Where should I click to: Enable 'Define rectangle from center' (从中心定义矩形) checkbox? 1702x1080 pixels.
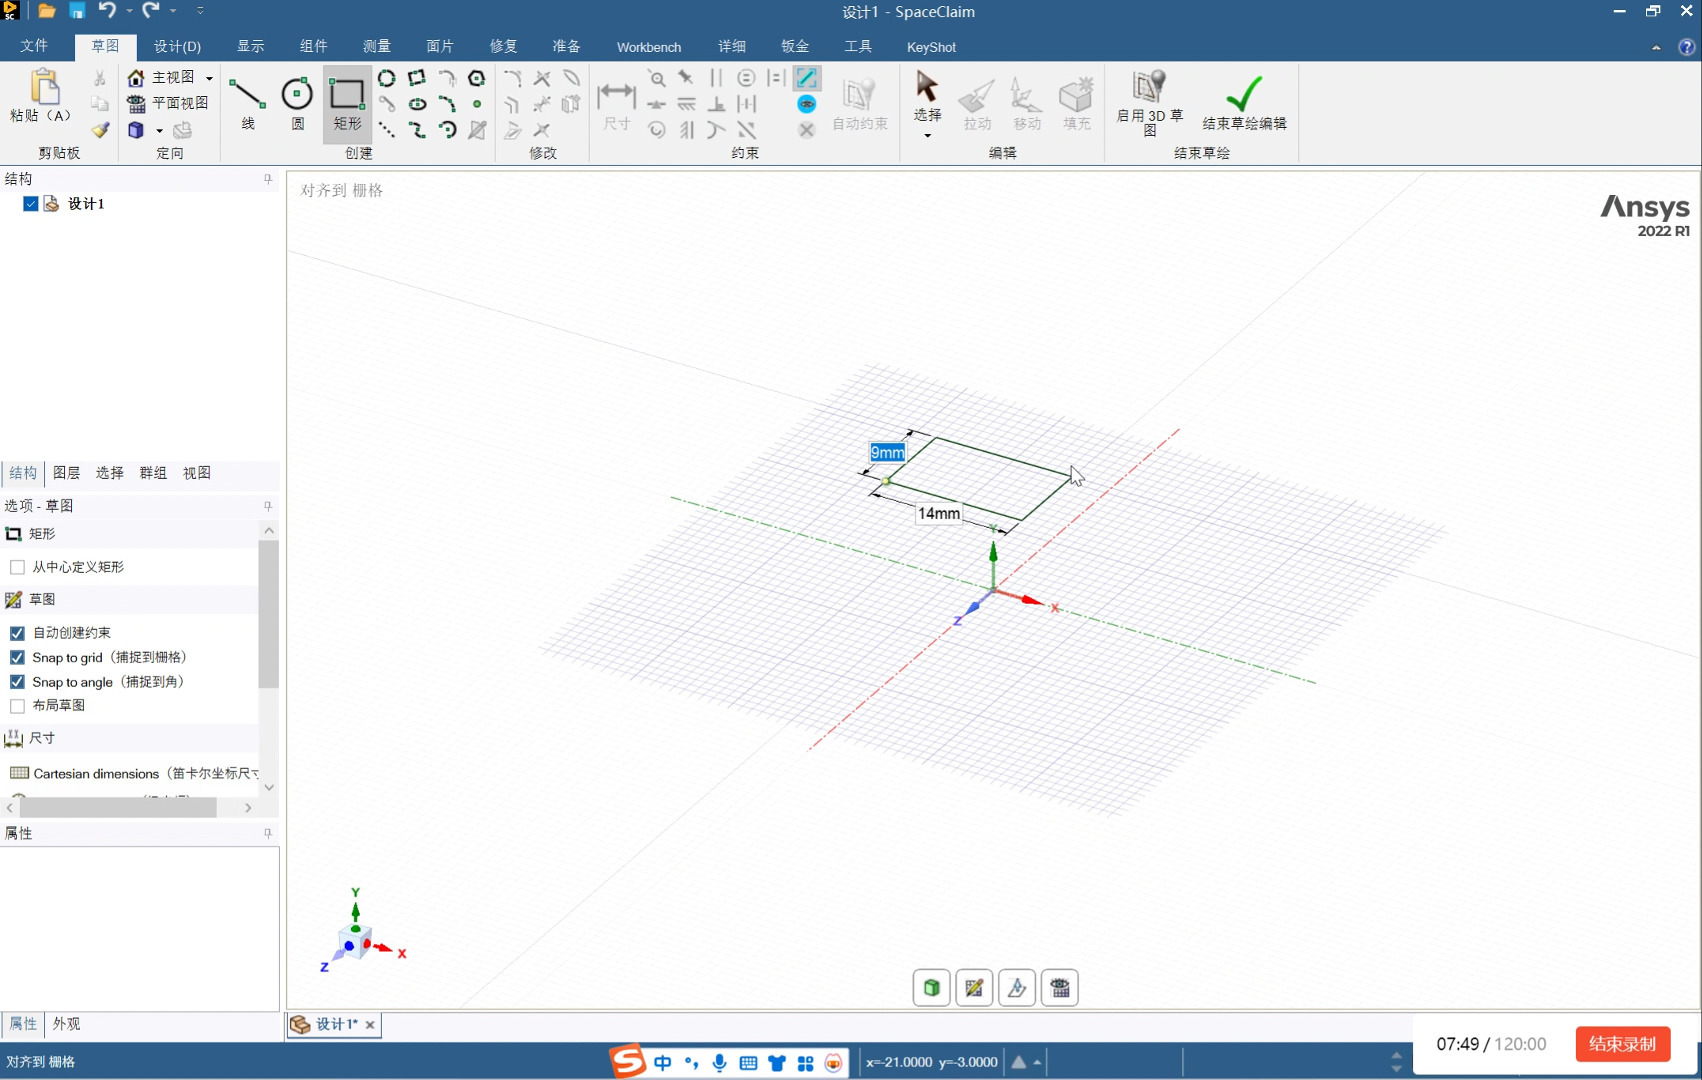(17, 567)
